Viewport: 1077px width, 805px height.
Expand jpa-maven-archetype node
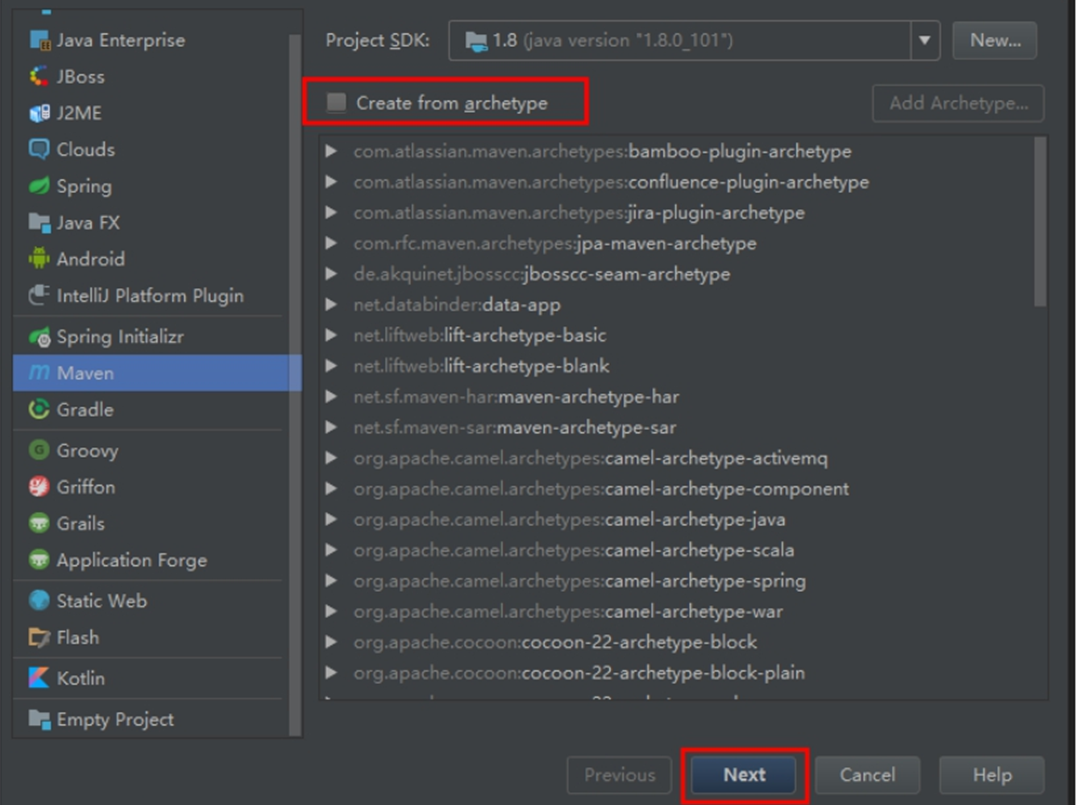331,242
